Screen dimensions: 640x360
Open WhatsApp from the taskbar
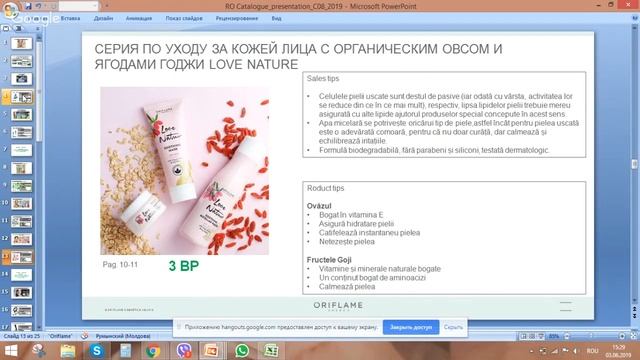(x=242, y=351)
